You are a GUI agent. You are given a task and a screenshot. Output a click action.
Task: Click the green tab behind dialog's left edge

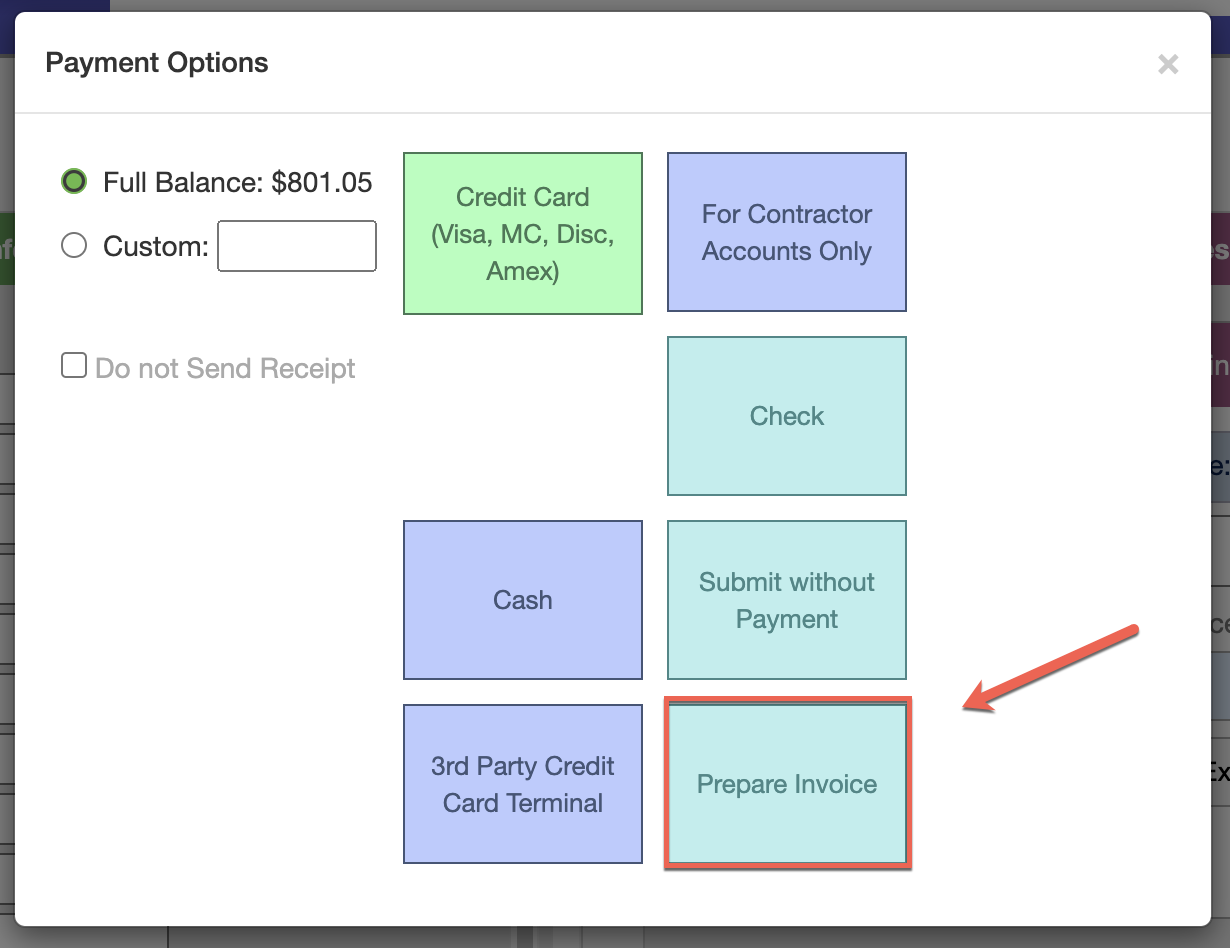pos(6,248)
